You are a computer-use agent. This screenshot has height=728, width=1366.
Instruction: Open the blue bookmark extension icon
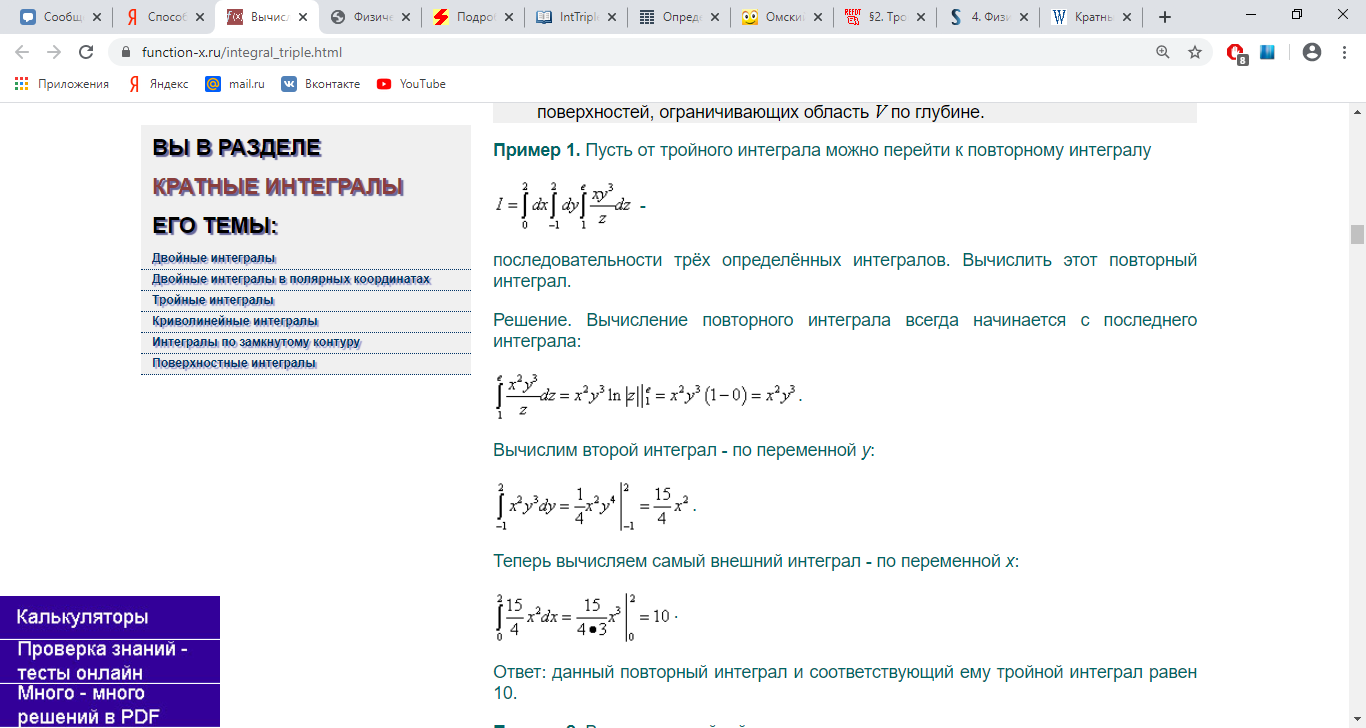pos(1267,52)
